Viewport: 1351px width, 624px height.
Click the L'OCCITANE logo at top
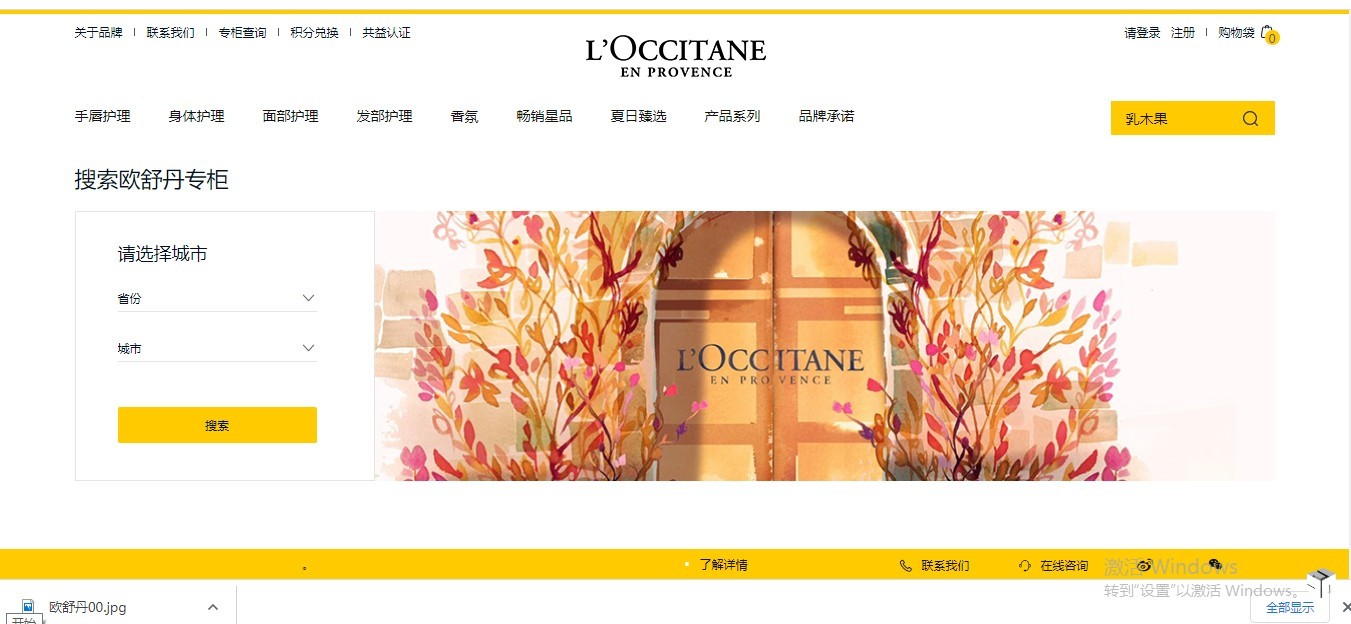[x=676, y=56]
